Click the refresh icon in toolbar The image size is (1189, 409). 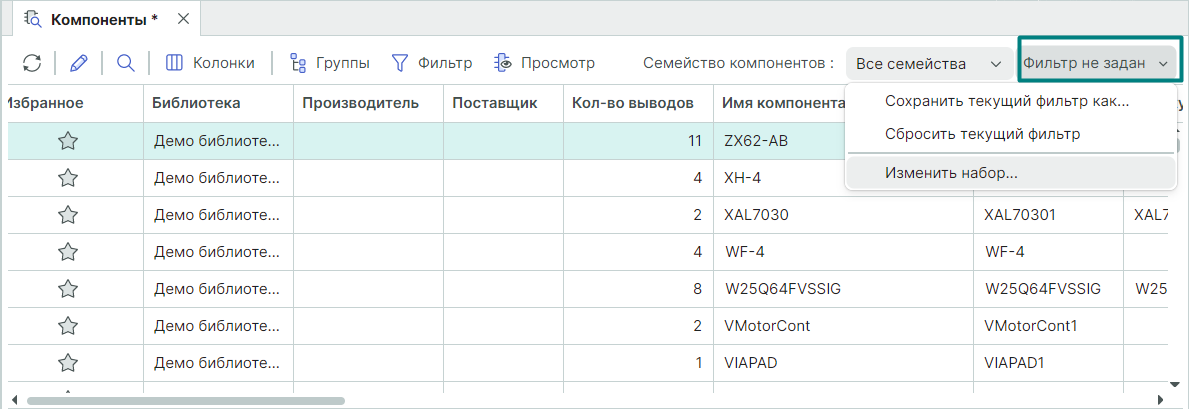[32, 63]
